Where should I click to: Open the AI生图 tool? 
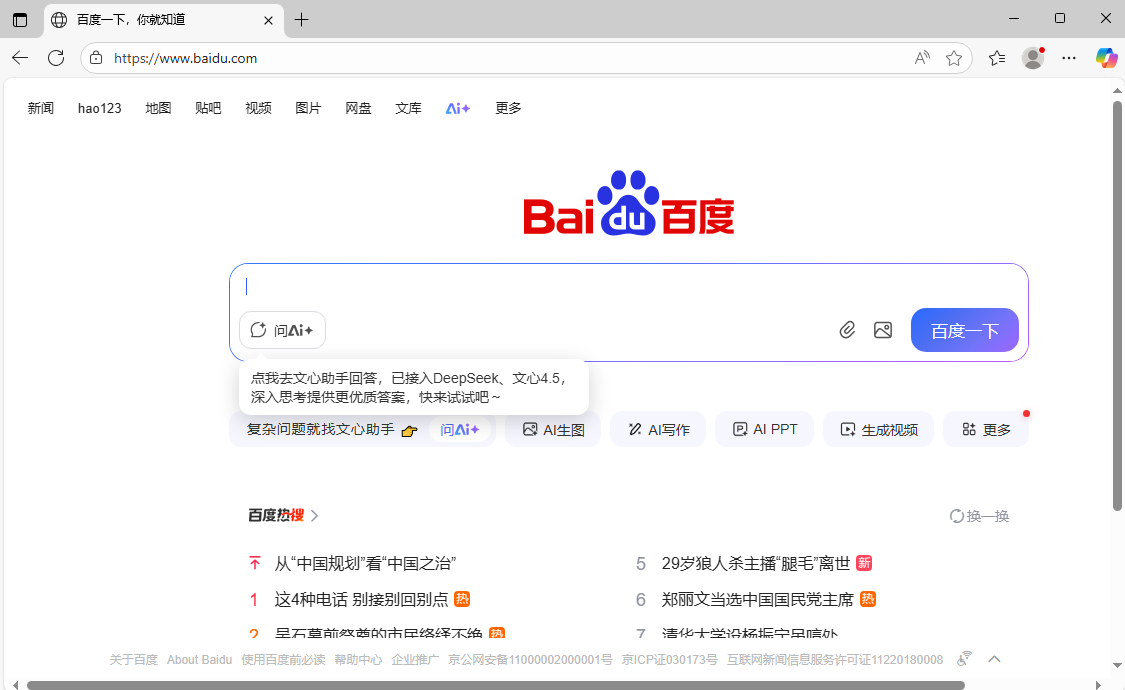[553, 430]
